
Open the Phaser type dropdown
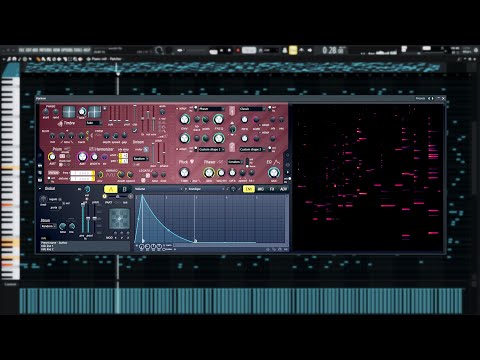click(x=235, y=162)
